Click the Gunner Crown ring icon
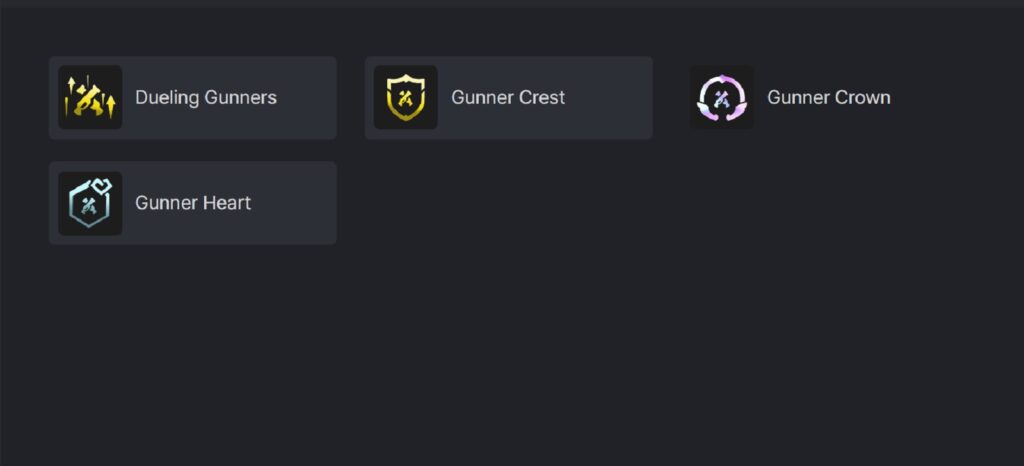The height and width of the screenshot is (466, 1024). point(721,98)
